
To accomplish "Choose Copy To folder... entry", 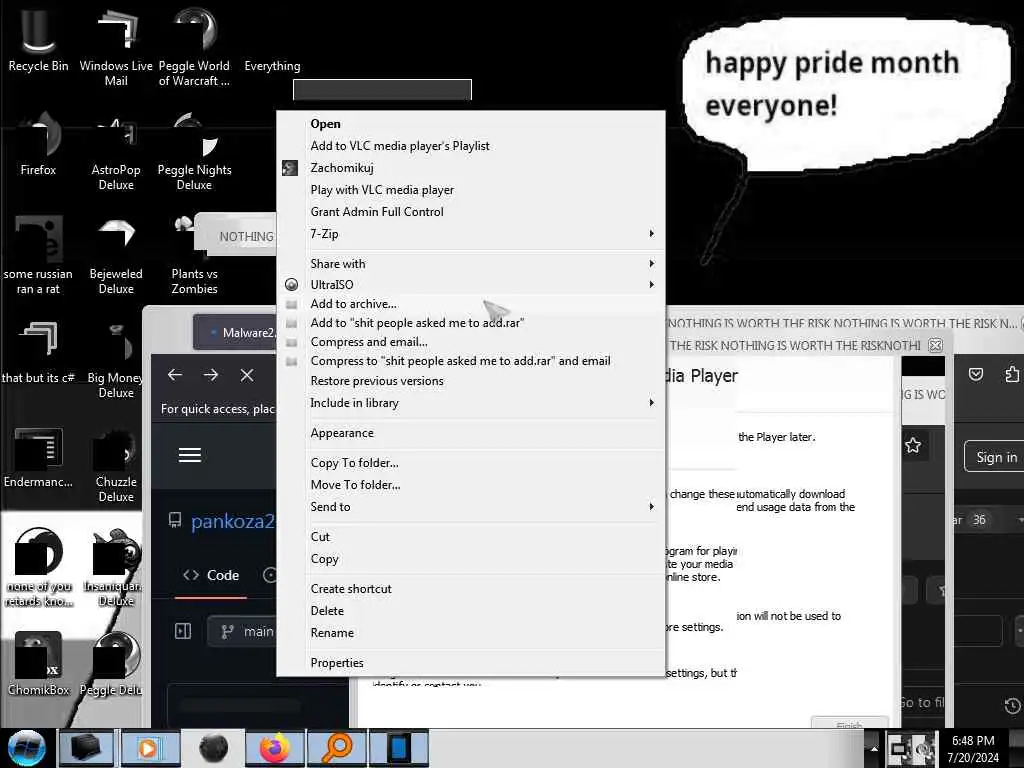I will pos(470,463).
